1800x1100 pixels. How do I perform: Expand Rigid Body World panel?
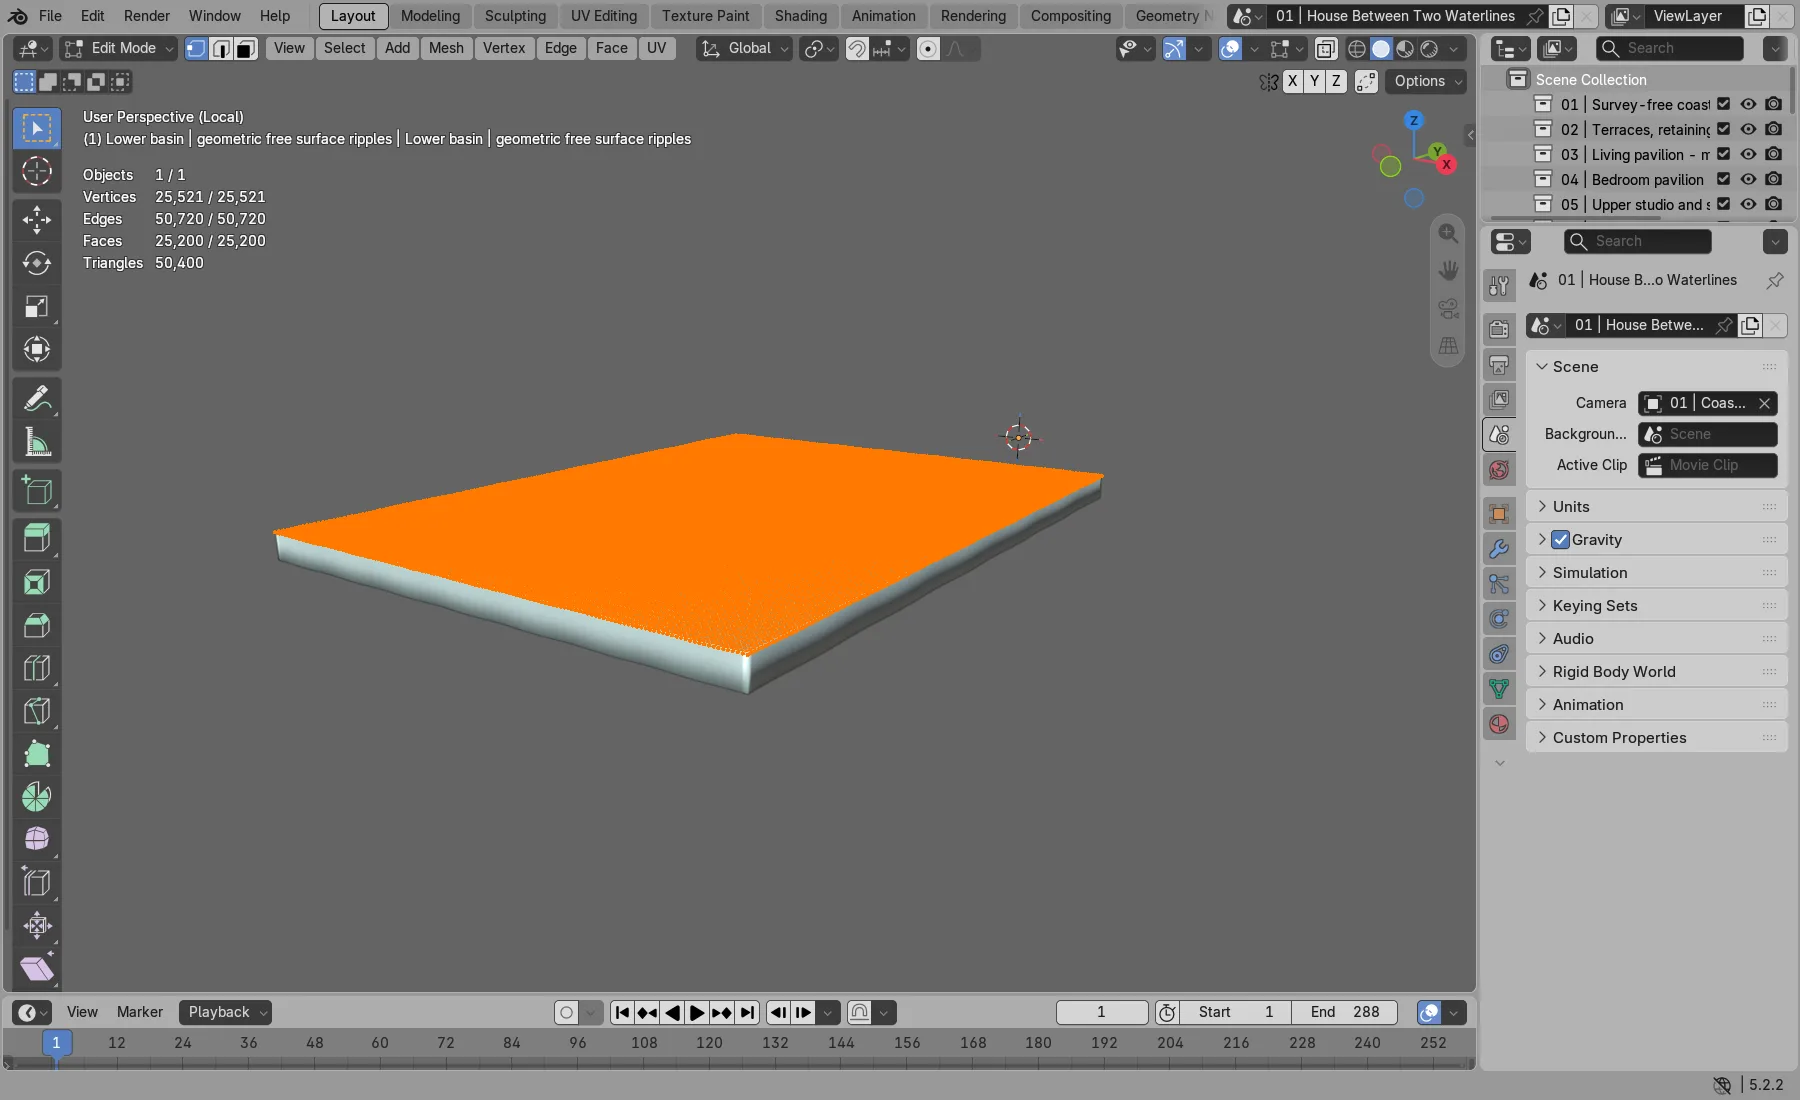[1656, 672]
